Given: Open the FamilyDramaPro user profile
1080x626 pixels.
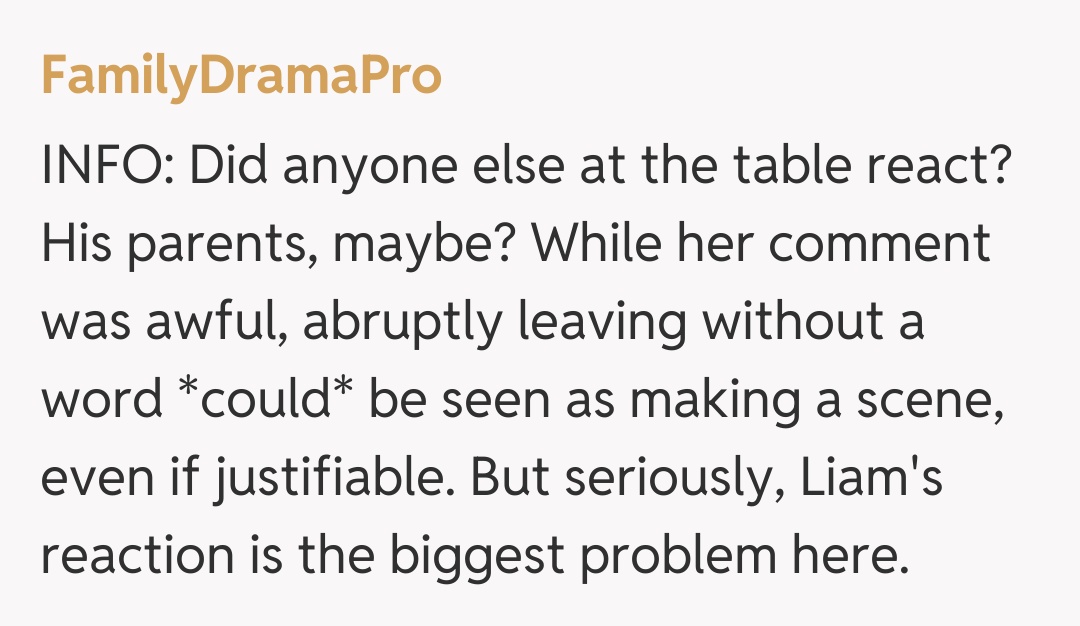Looking at the screenshot, I should [241, 76].
